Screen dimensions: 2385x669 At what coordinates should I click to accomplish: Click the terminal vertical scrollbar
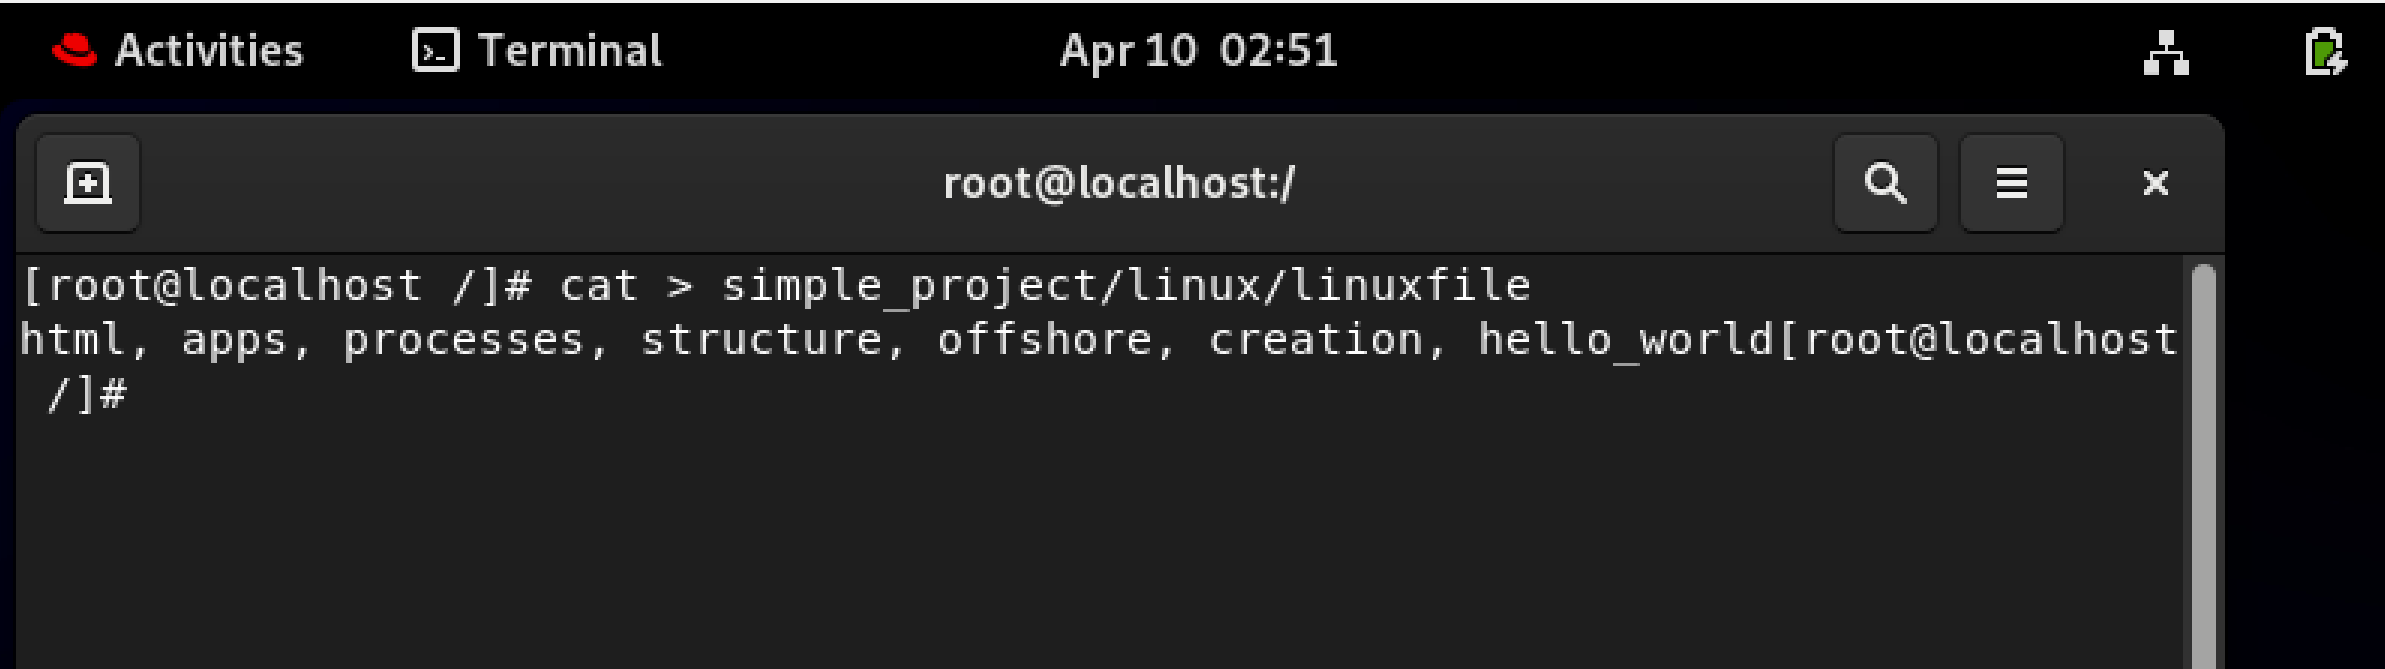click(2203, 465)
